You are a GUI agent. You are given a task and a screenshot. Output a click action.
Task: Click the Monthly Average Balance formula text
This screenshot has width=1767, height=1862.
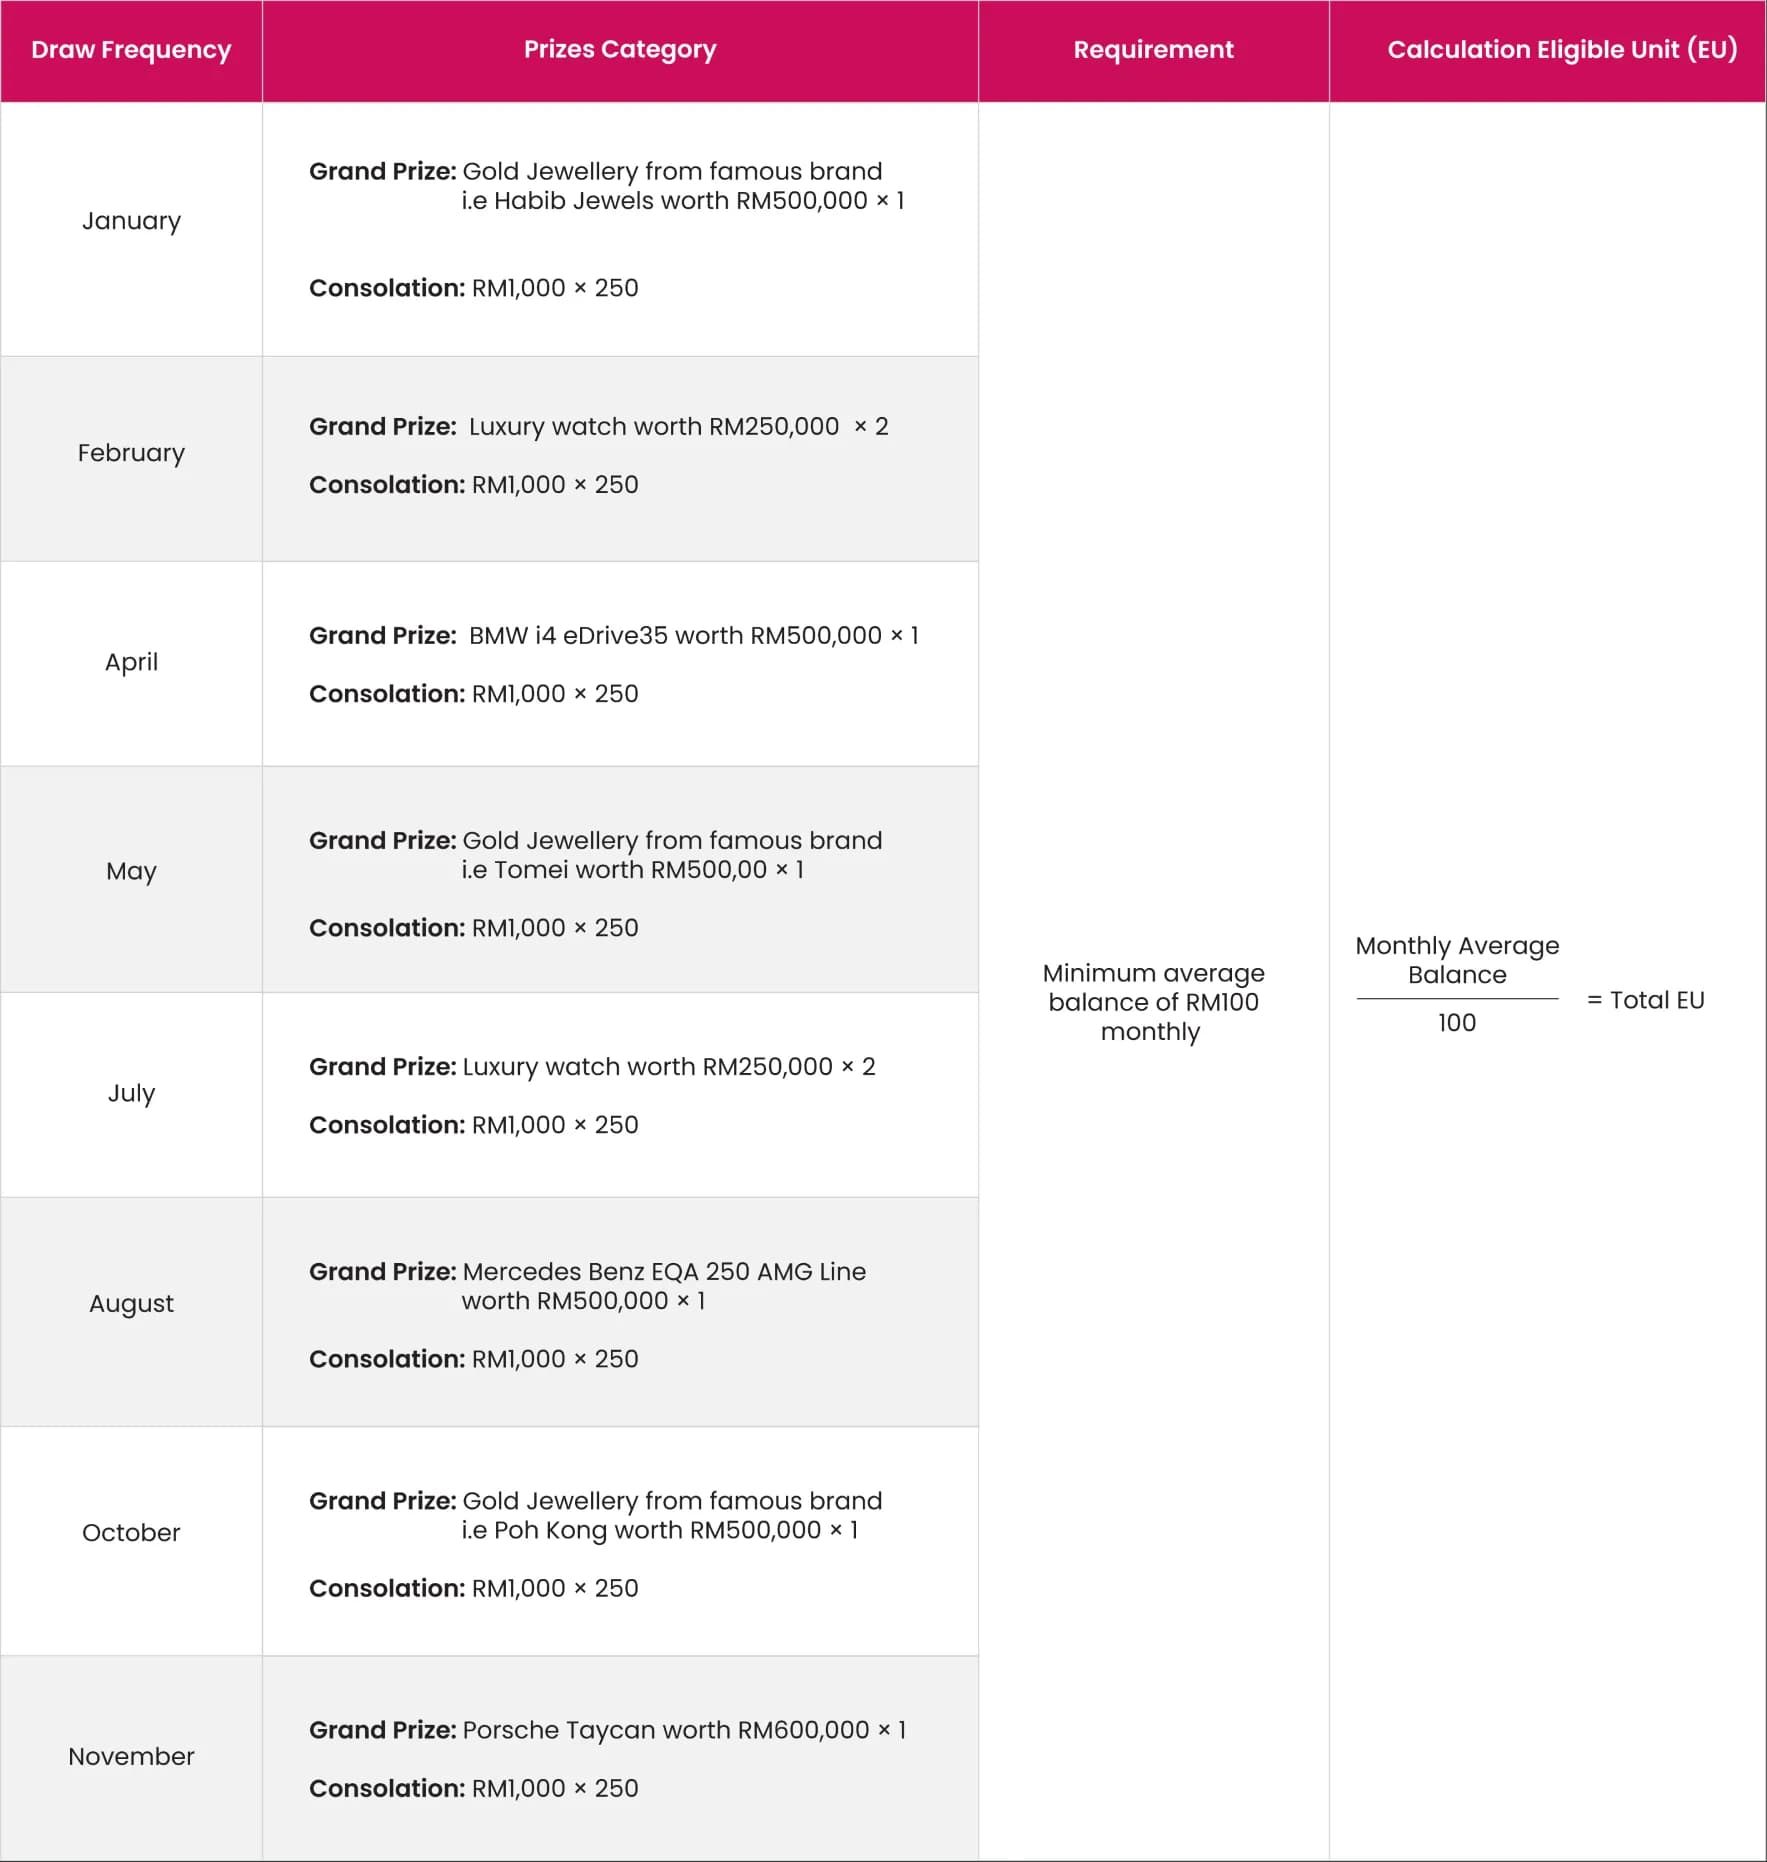(1457, 960)
